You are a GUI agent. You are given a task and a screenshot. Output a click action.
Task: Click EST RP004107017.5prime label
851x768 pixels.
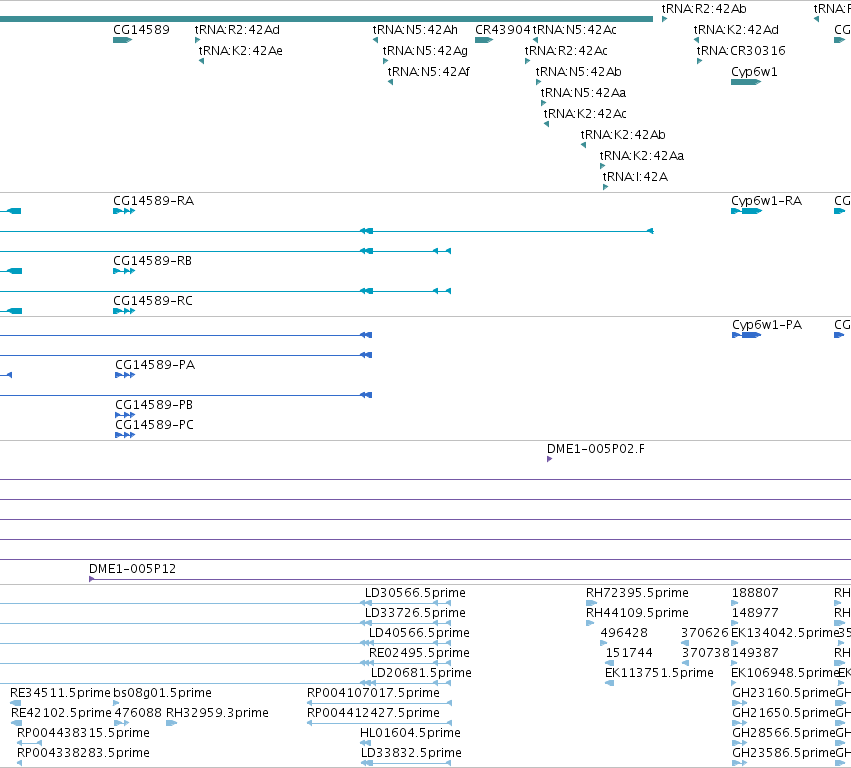pyautogui.click(x=373, y=694)
